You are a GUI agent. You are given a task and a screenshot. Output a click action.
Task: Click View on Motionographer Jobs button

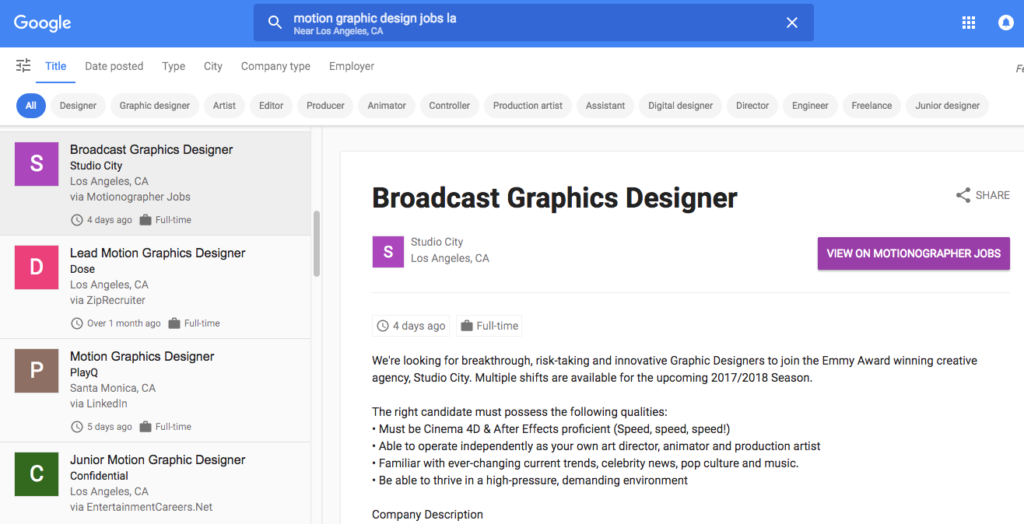pos(914,254)
